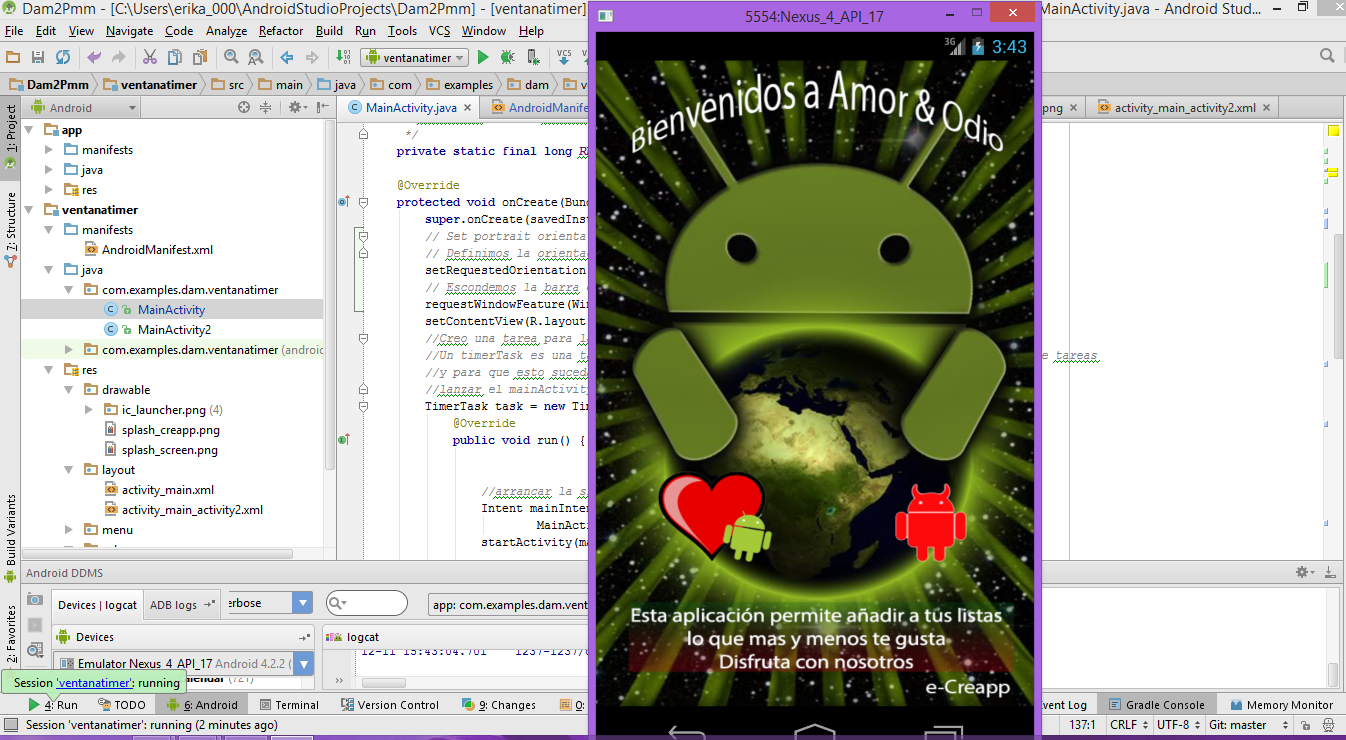1346x740 pixels.
Task: Collapse the ventanatimer module node
Action: pyautogui.click(x=30, y=210)
